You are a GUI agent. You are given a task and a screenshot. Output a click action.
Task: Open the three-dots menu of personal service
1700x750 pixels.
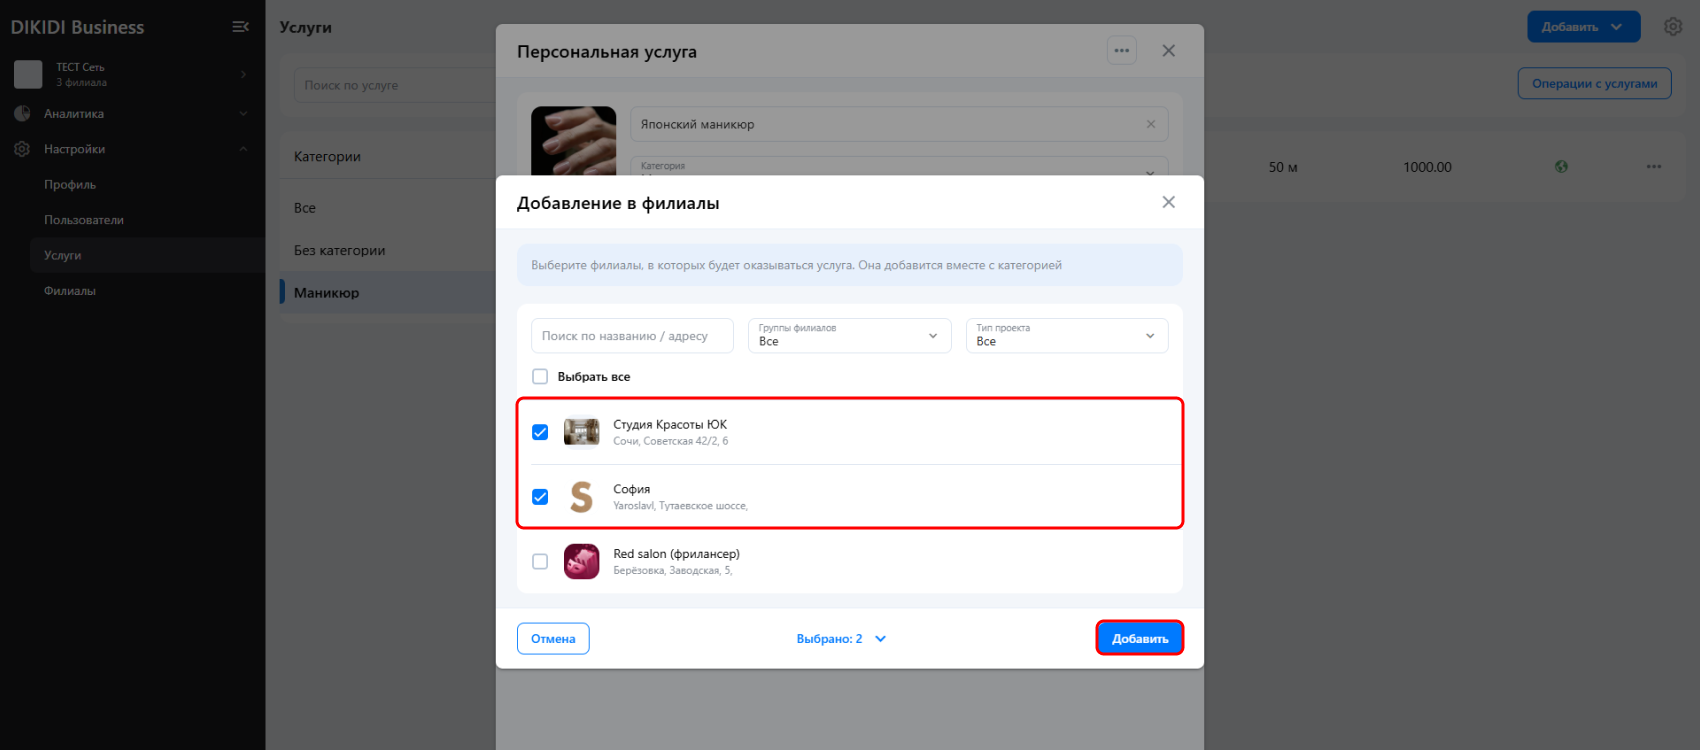1121,51
